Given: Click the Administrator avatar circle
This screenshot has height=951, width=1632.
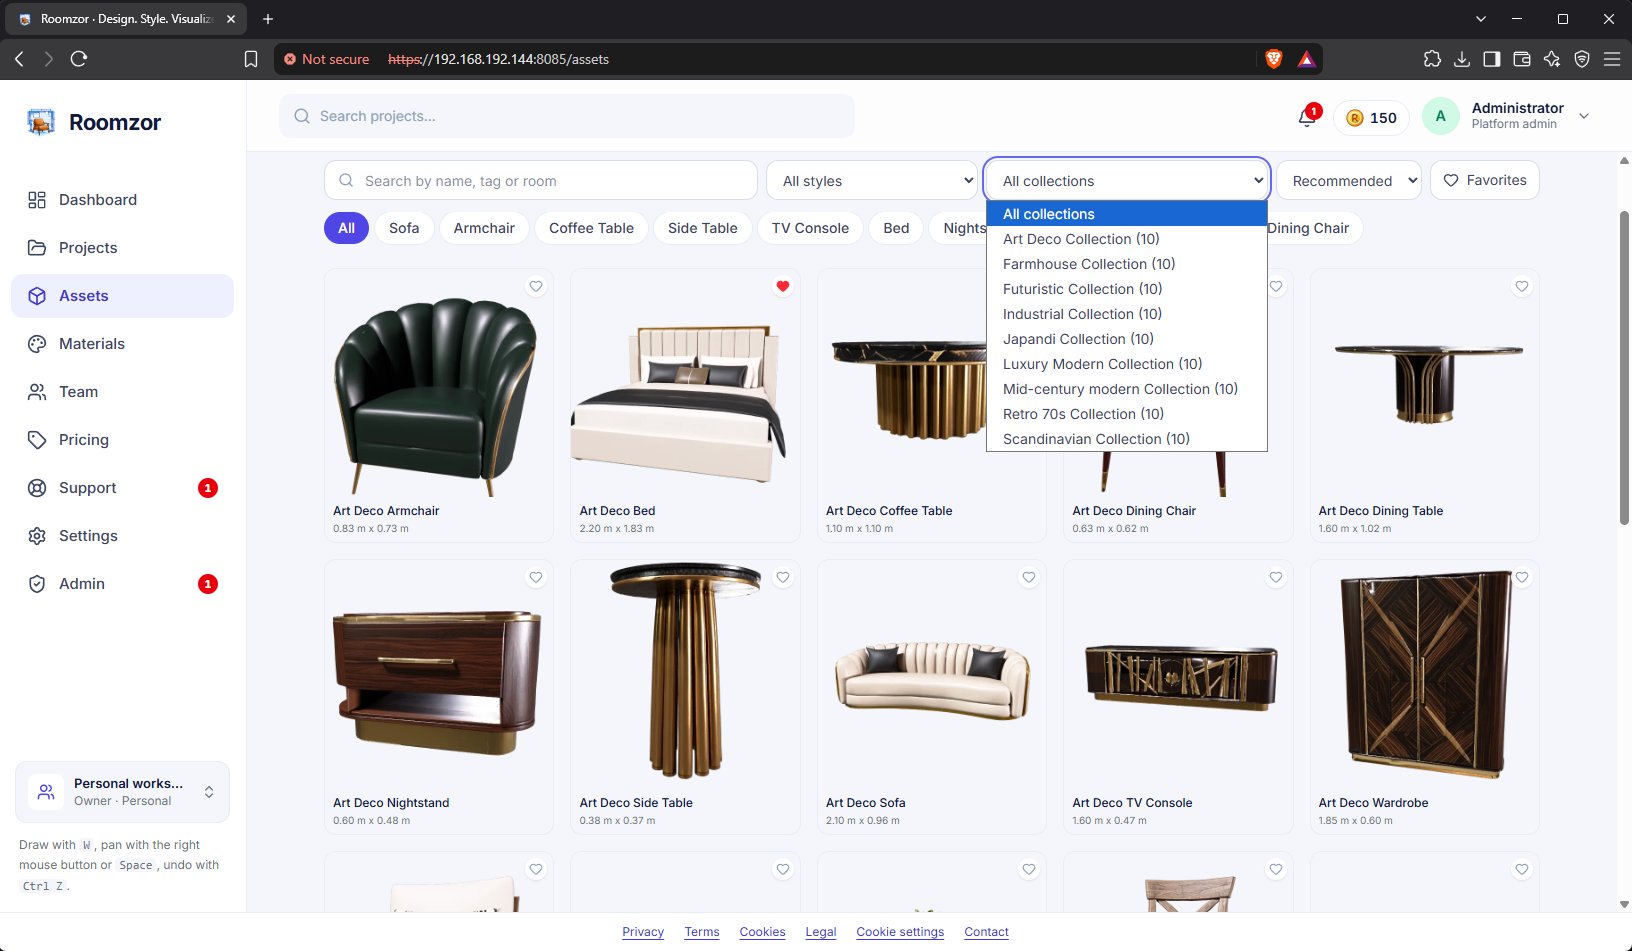Looking at the screenshot, I should pos(1440,116).
